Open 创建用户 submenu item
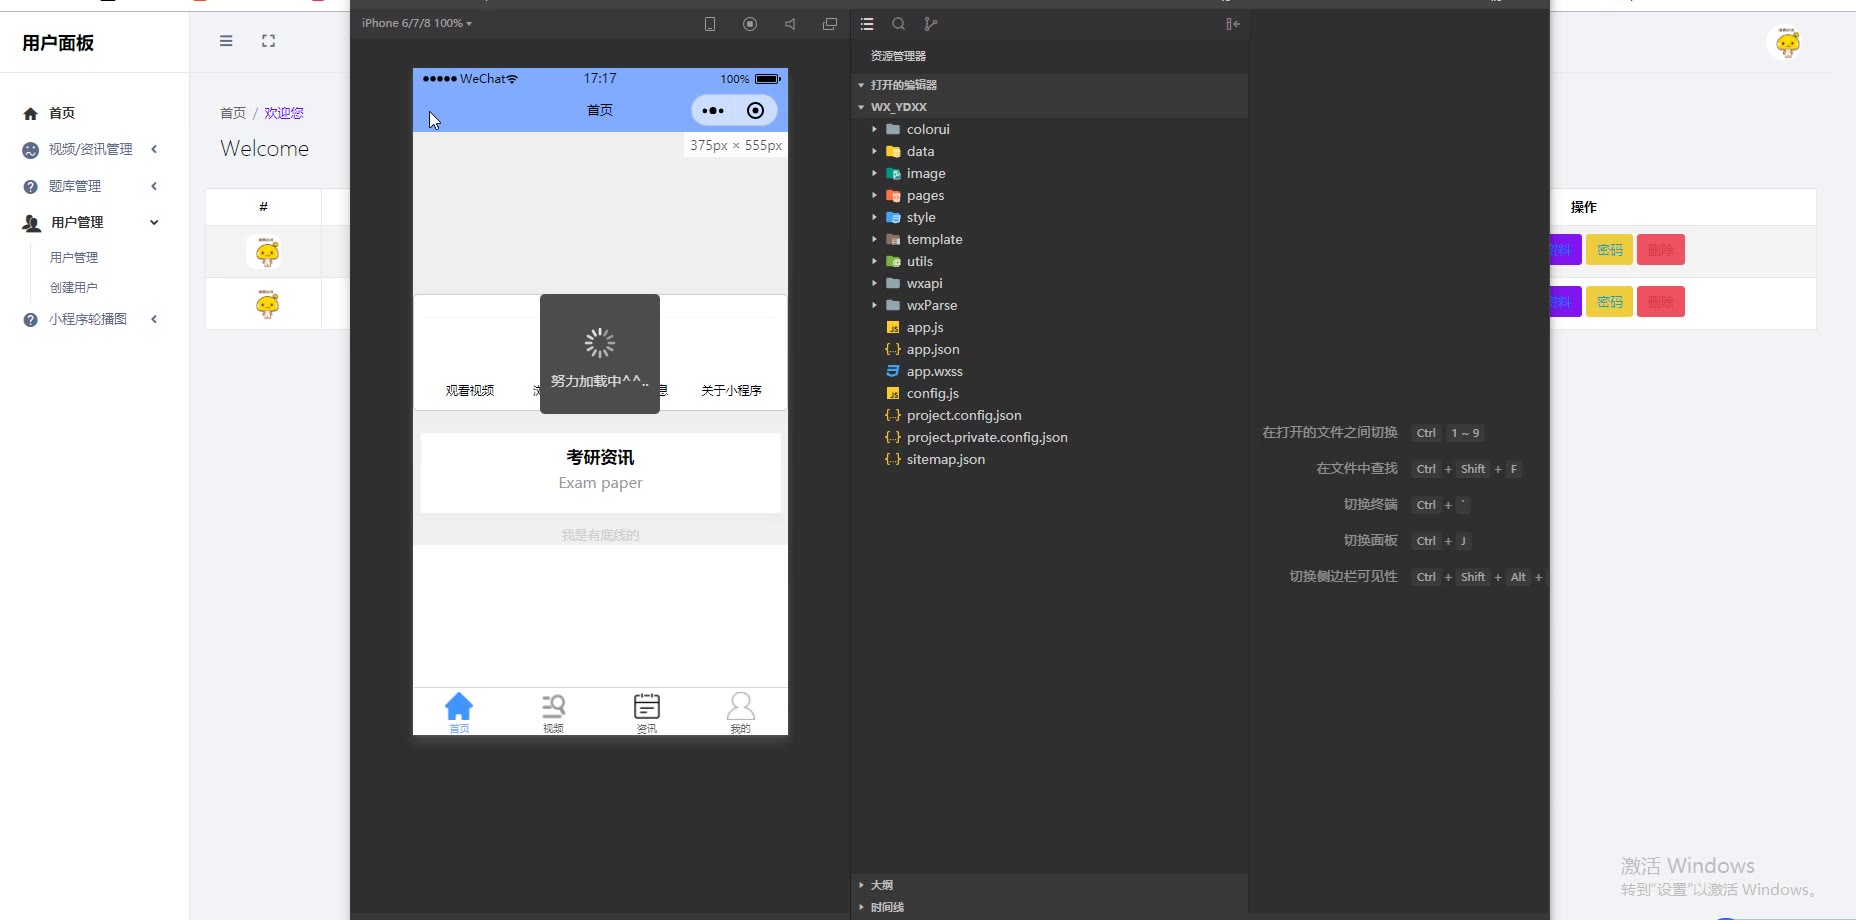This screenshot has height=920, width=1856. 74,288
